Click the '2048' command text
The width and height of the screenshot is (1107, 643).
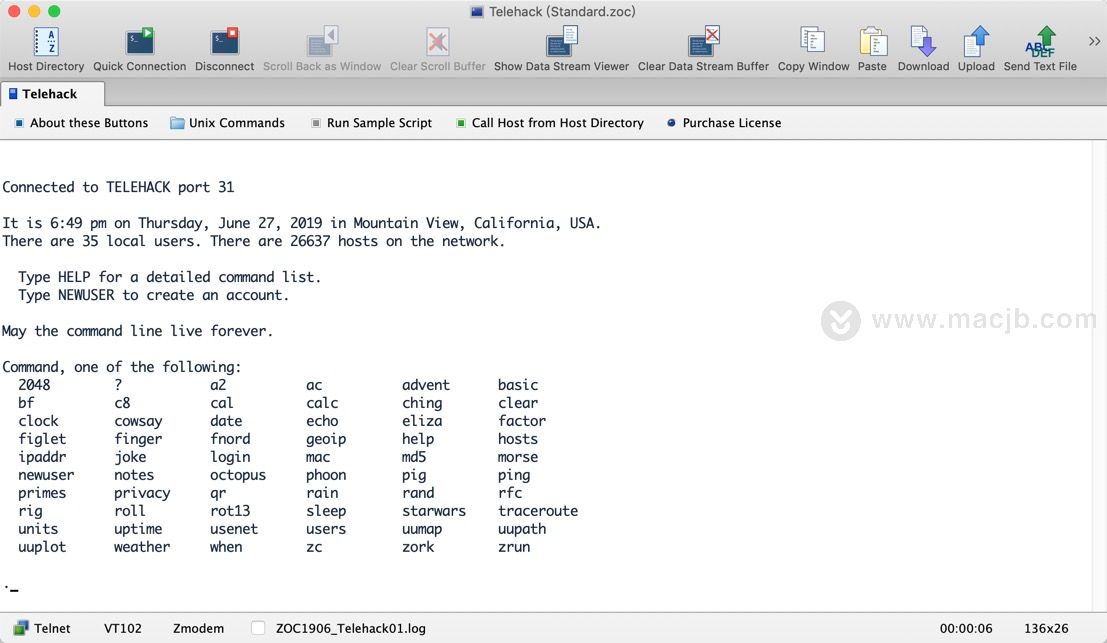pyautogui.click(x=34, y=385)
